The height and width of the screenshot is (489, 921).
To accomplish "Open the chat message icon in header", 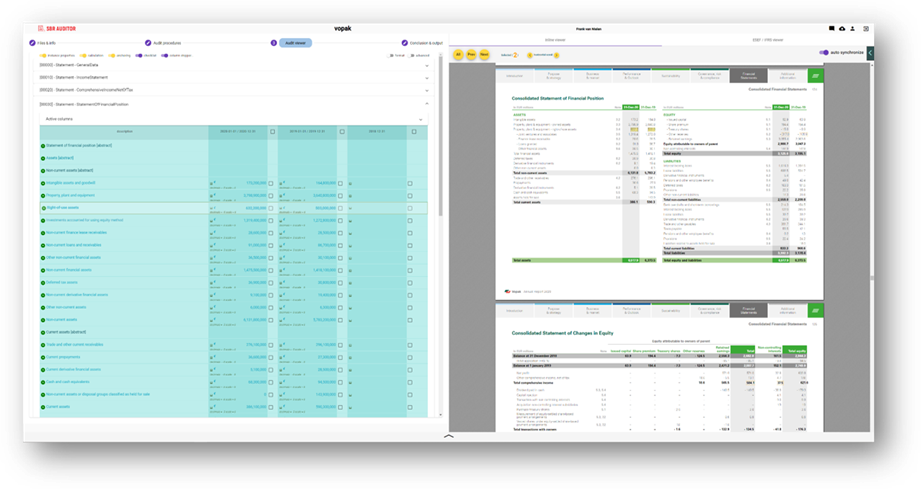I will pyautogui.click(x=830, y=29).
